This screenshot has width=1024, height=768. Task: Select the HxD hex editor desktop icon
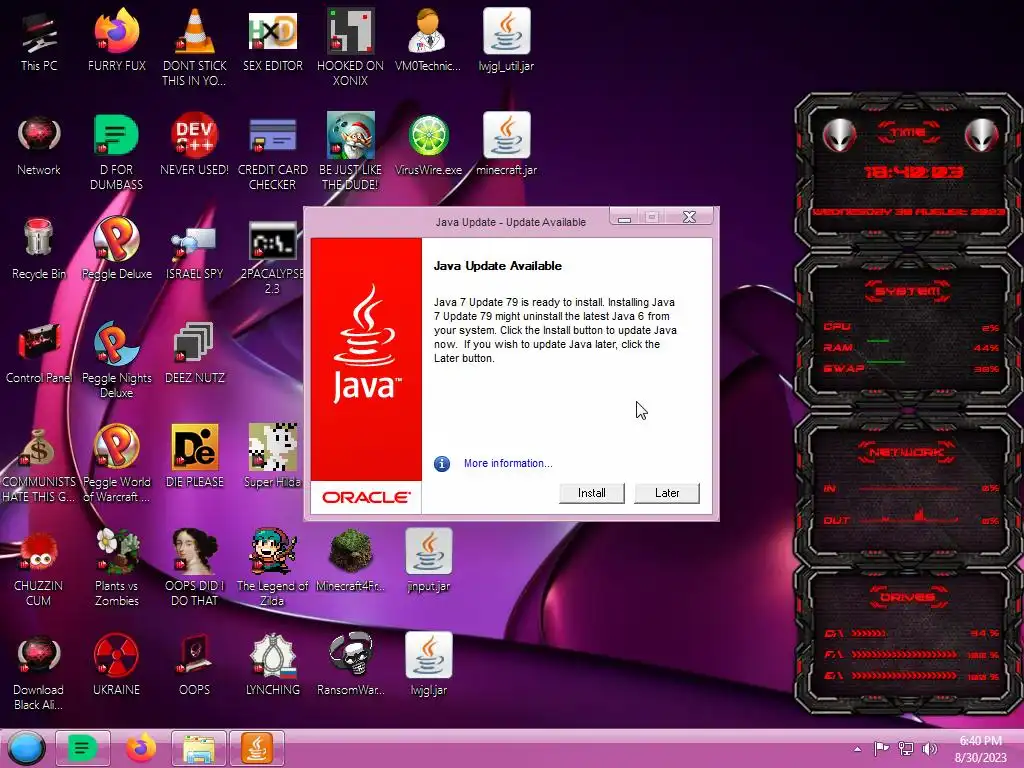pyautogui.click(x=273, y=40)
